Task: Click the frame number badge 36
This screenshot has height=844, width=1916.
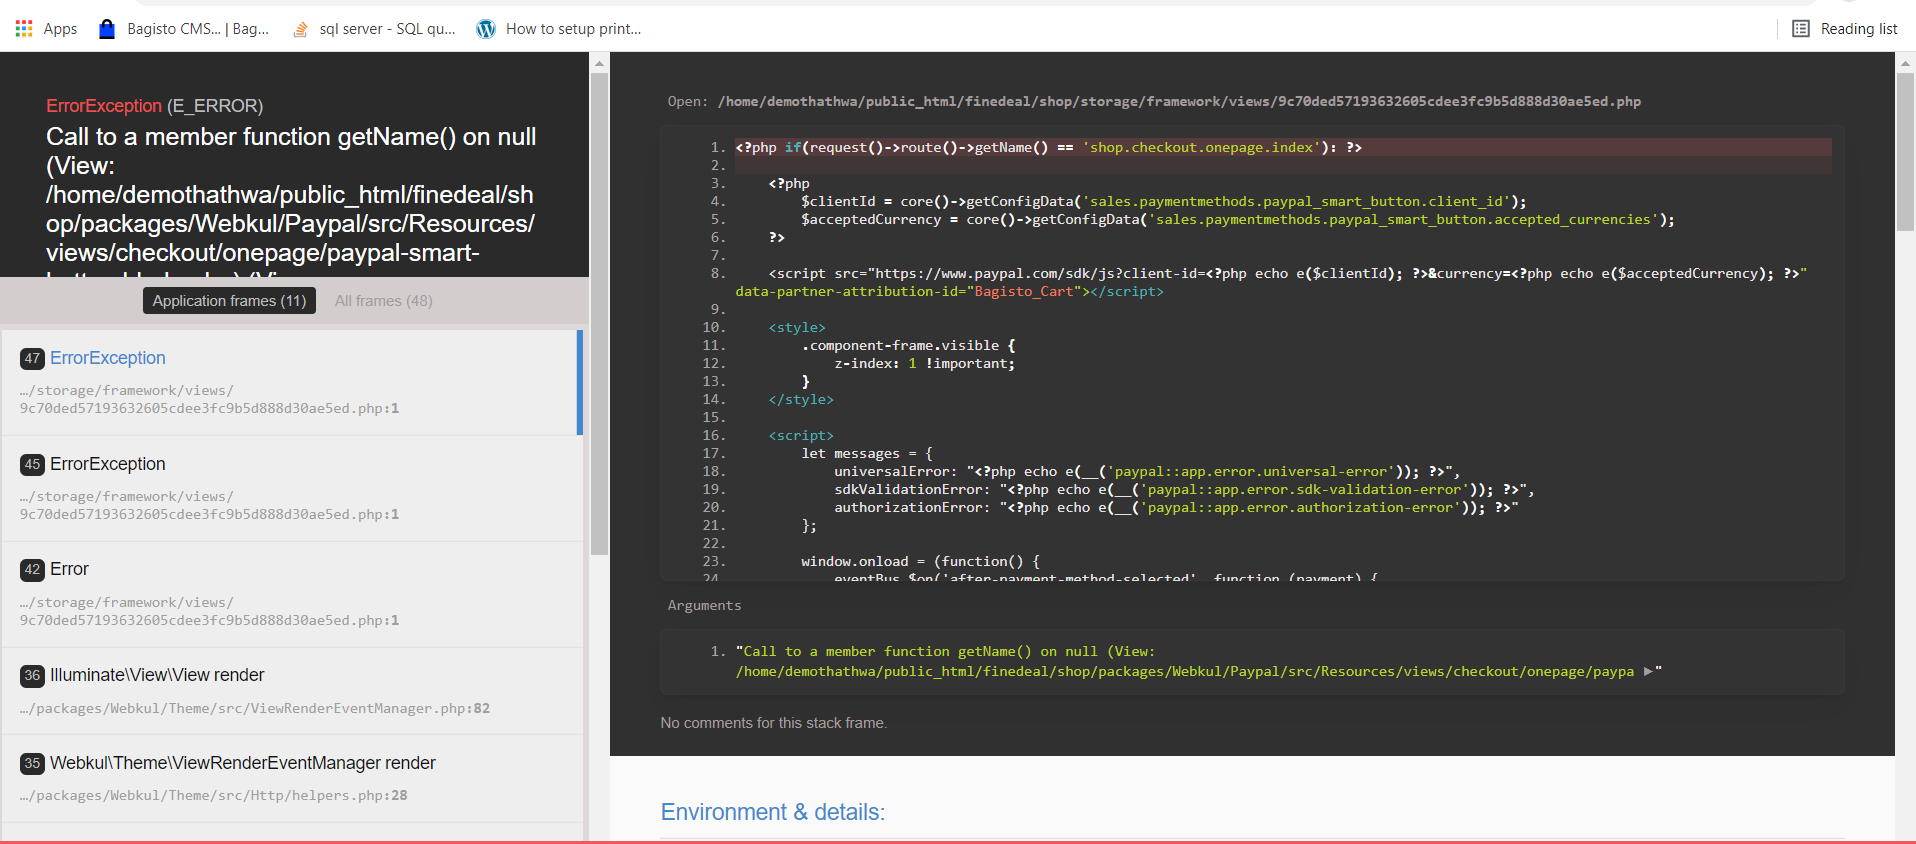Action: (x=32, y=675)
